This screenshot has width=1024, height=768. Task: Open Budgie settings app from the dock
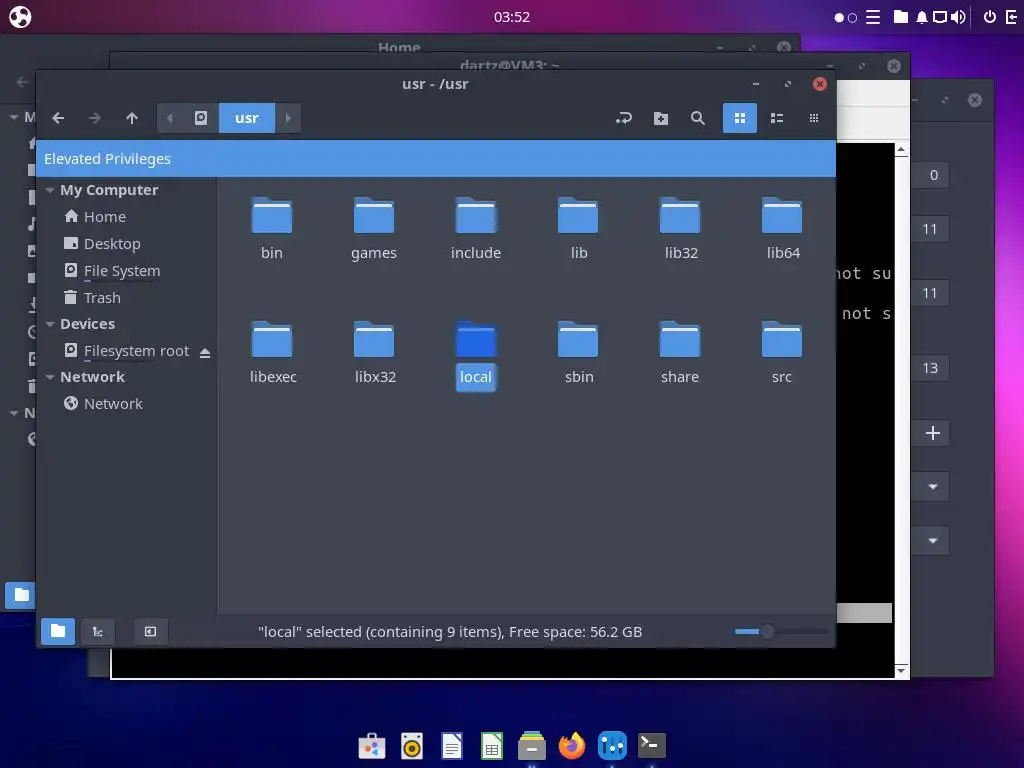tap(612, 746)
